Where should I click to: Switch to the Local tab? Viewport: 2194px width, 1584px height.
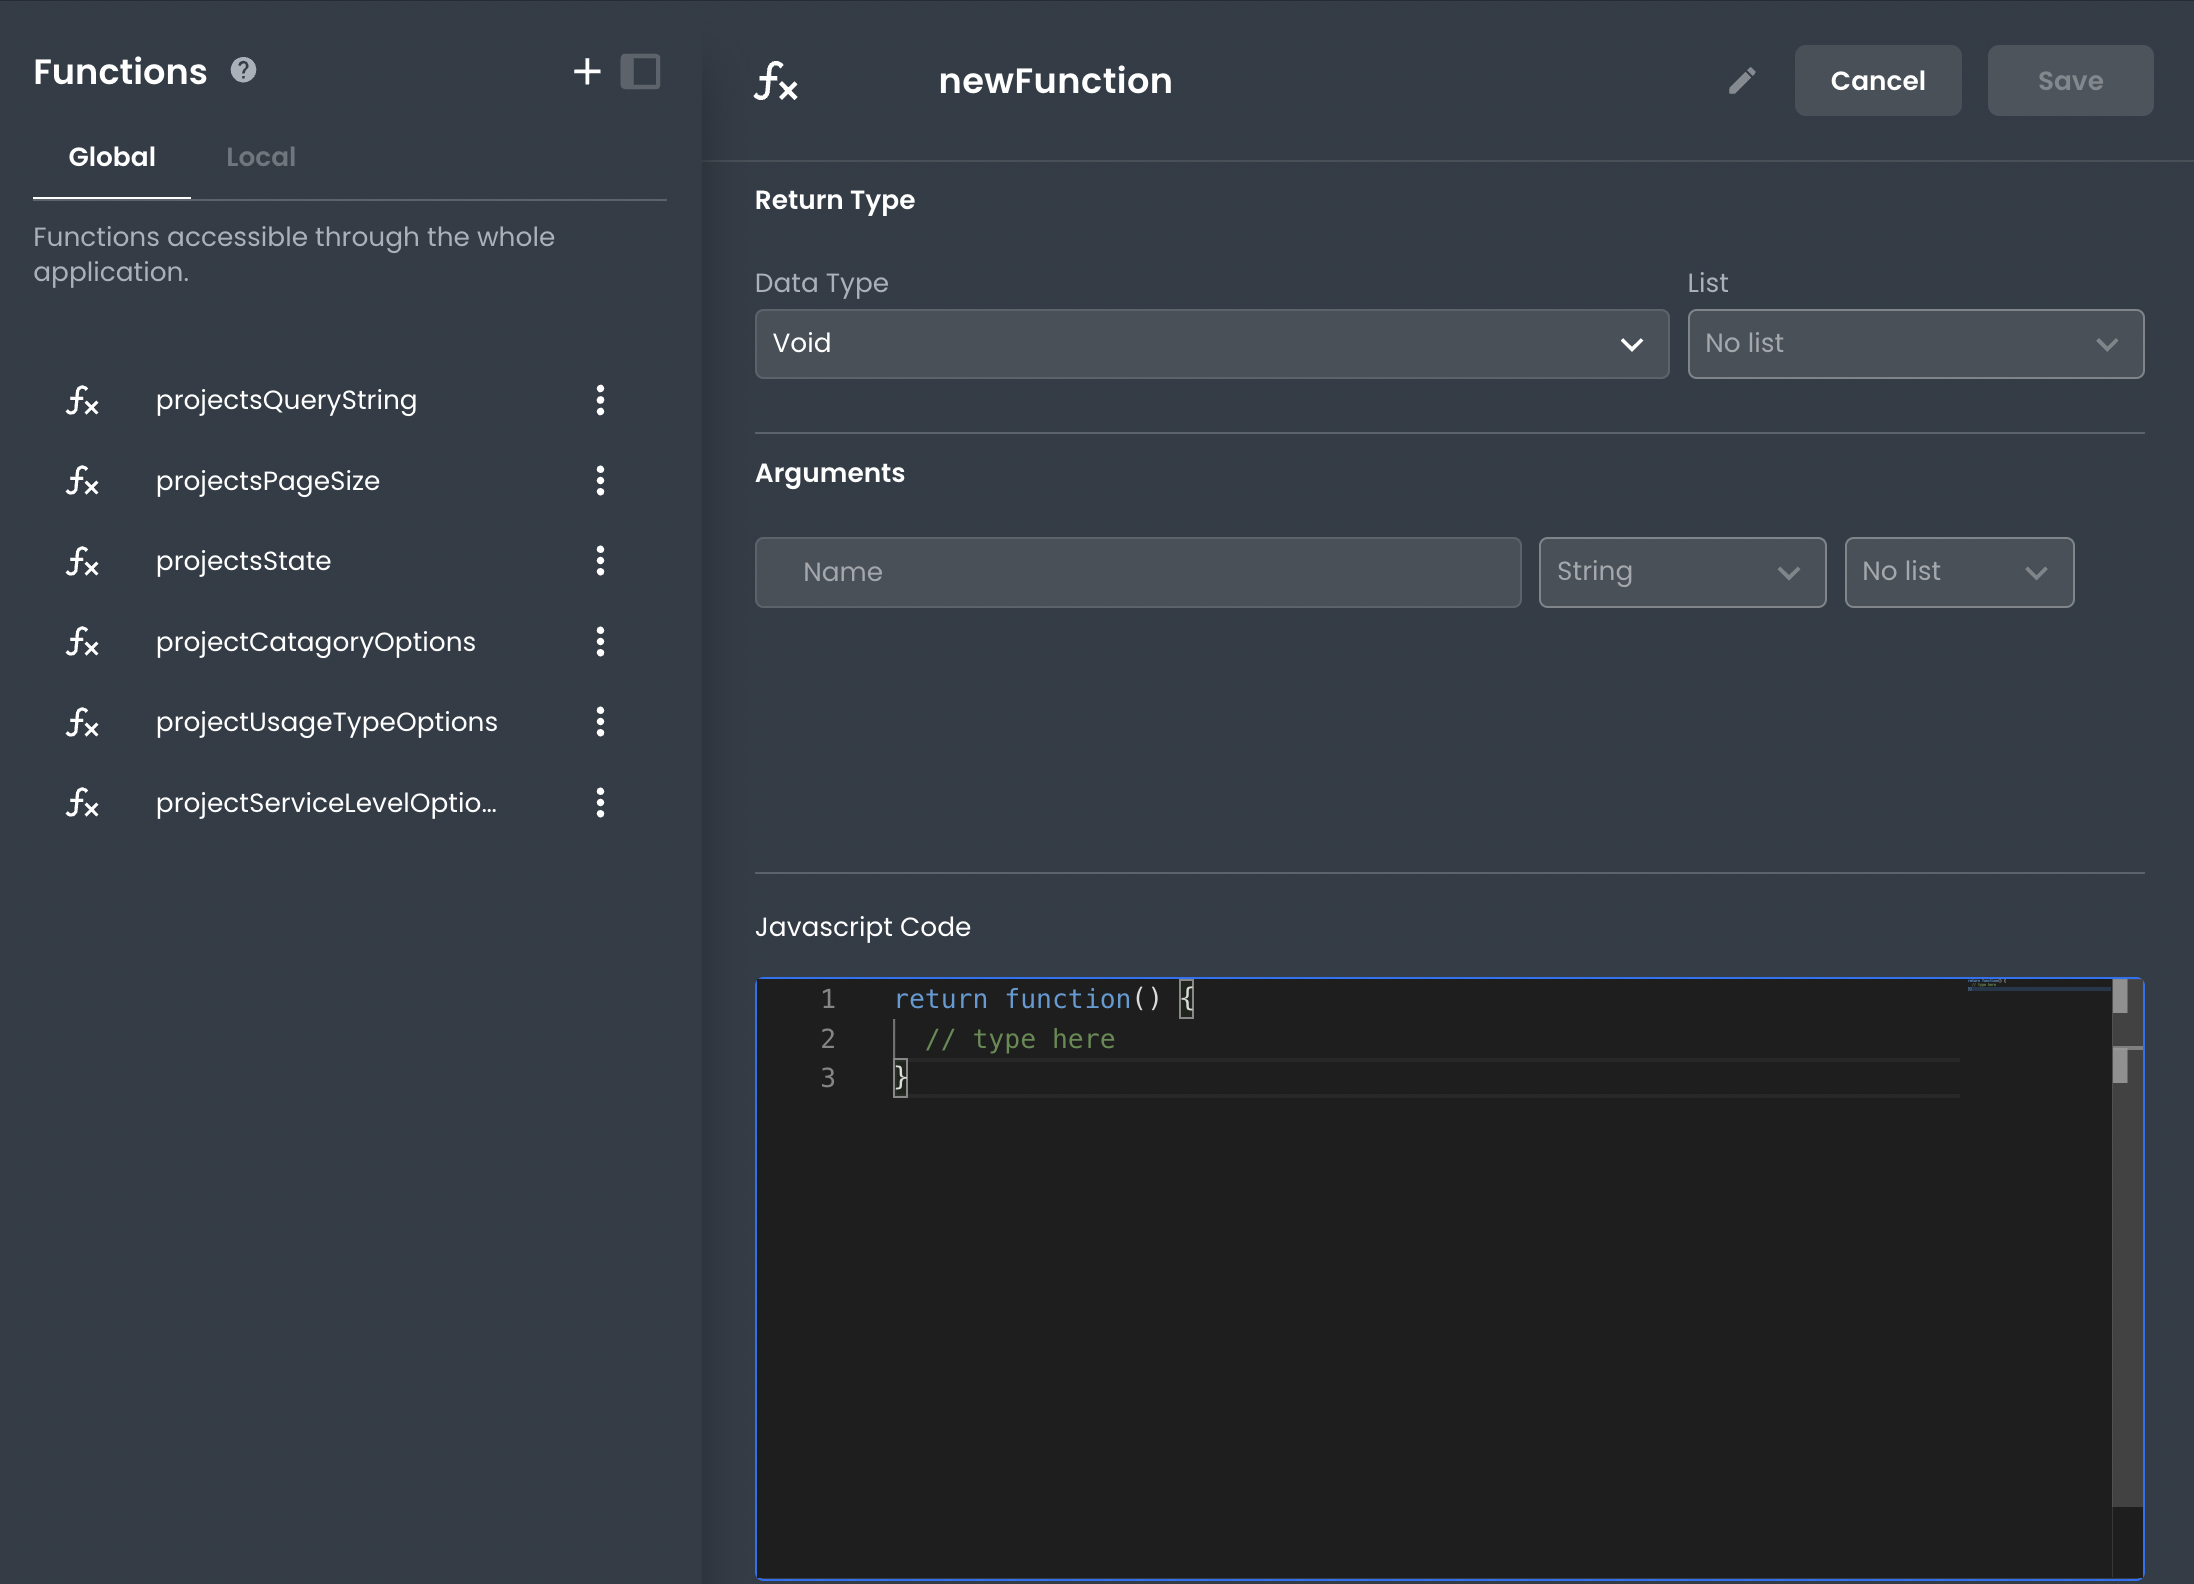[x=261, y=157]
